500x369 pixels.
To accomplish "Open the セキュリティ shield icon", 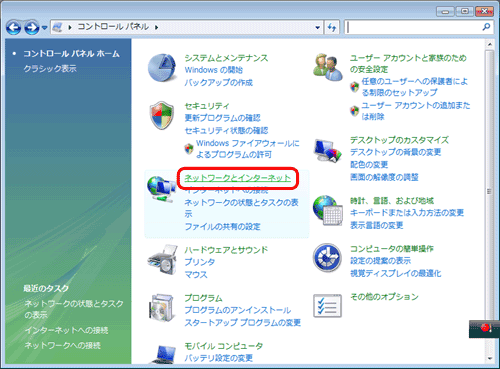I will 162,115.
